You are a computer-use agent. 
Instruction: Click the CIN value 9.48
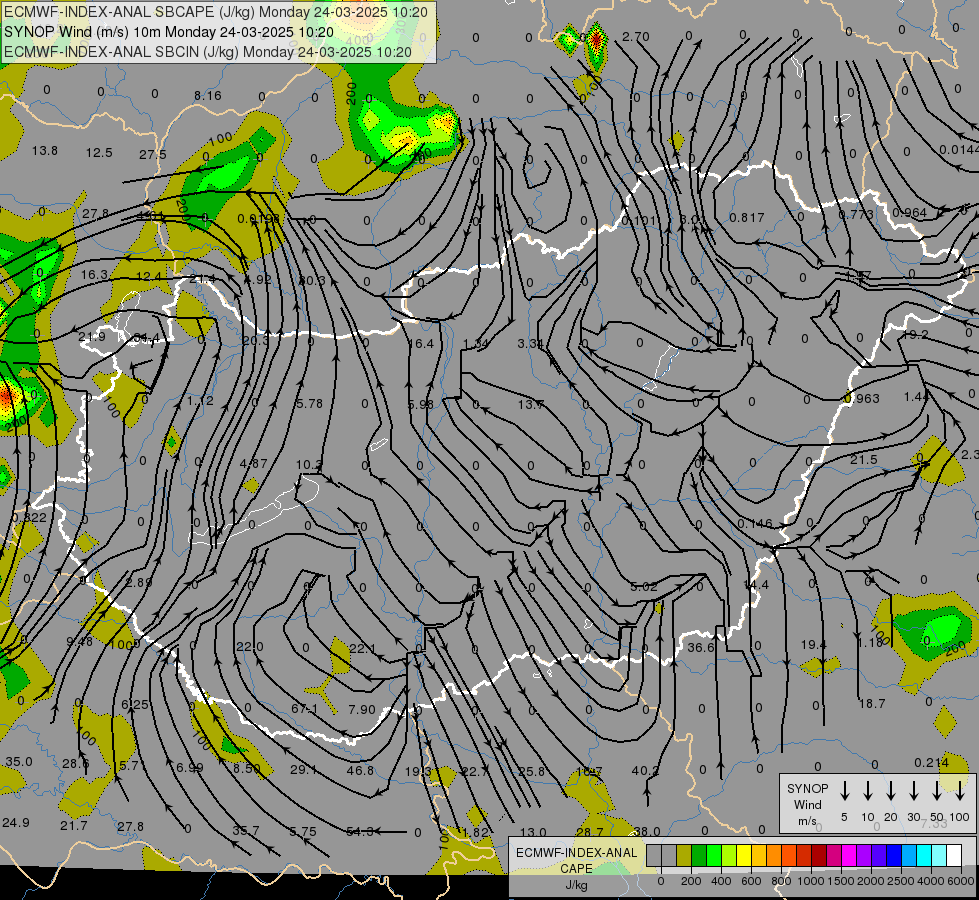[x=79, y=641]
